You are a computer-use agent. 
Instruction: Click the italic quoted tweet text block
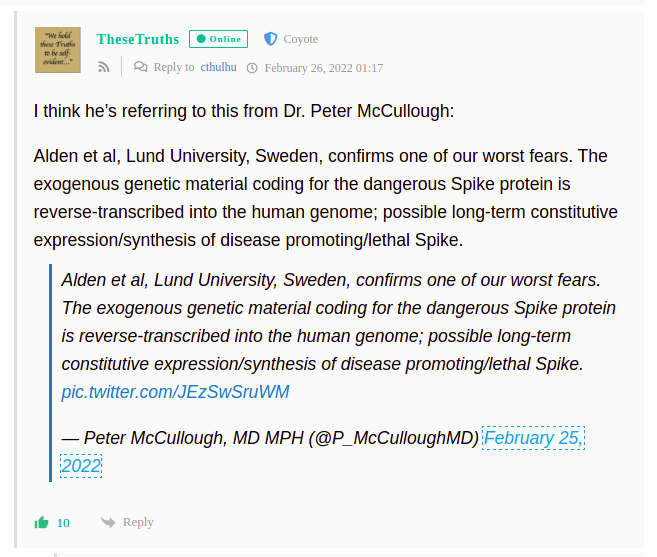(339, 322)
